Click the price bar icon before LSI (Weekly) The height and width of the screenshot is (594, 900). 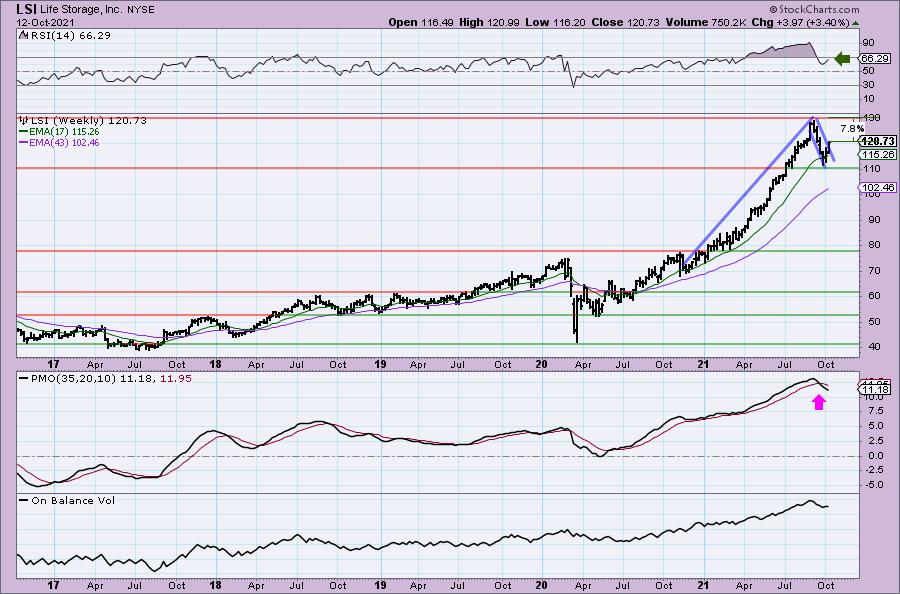point(24,121)
